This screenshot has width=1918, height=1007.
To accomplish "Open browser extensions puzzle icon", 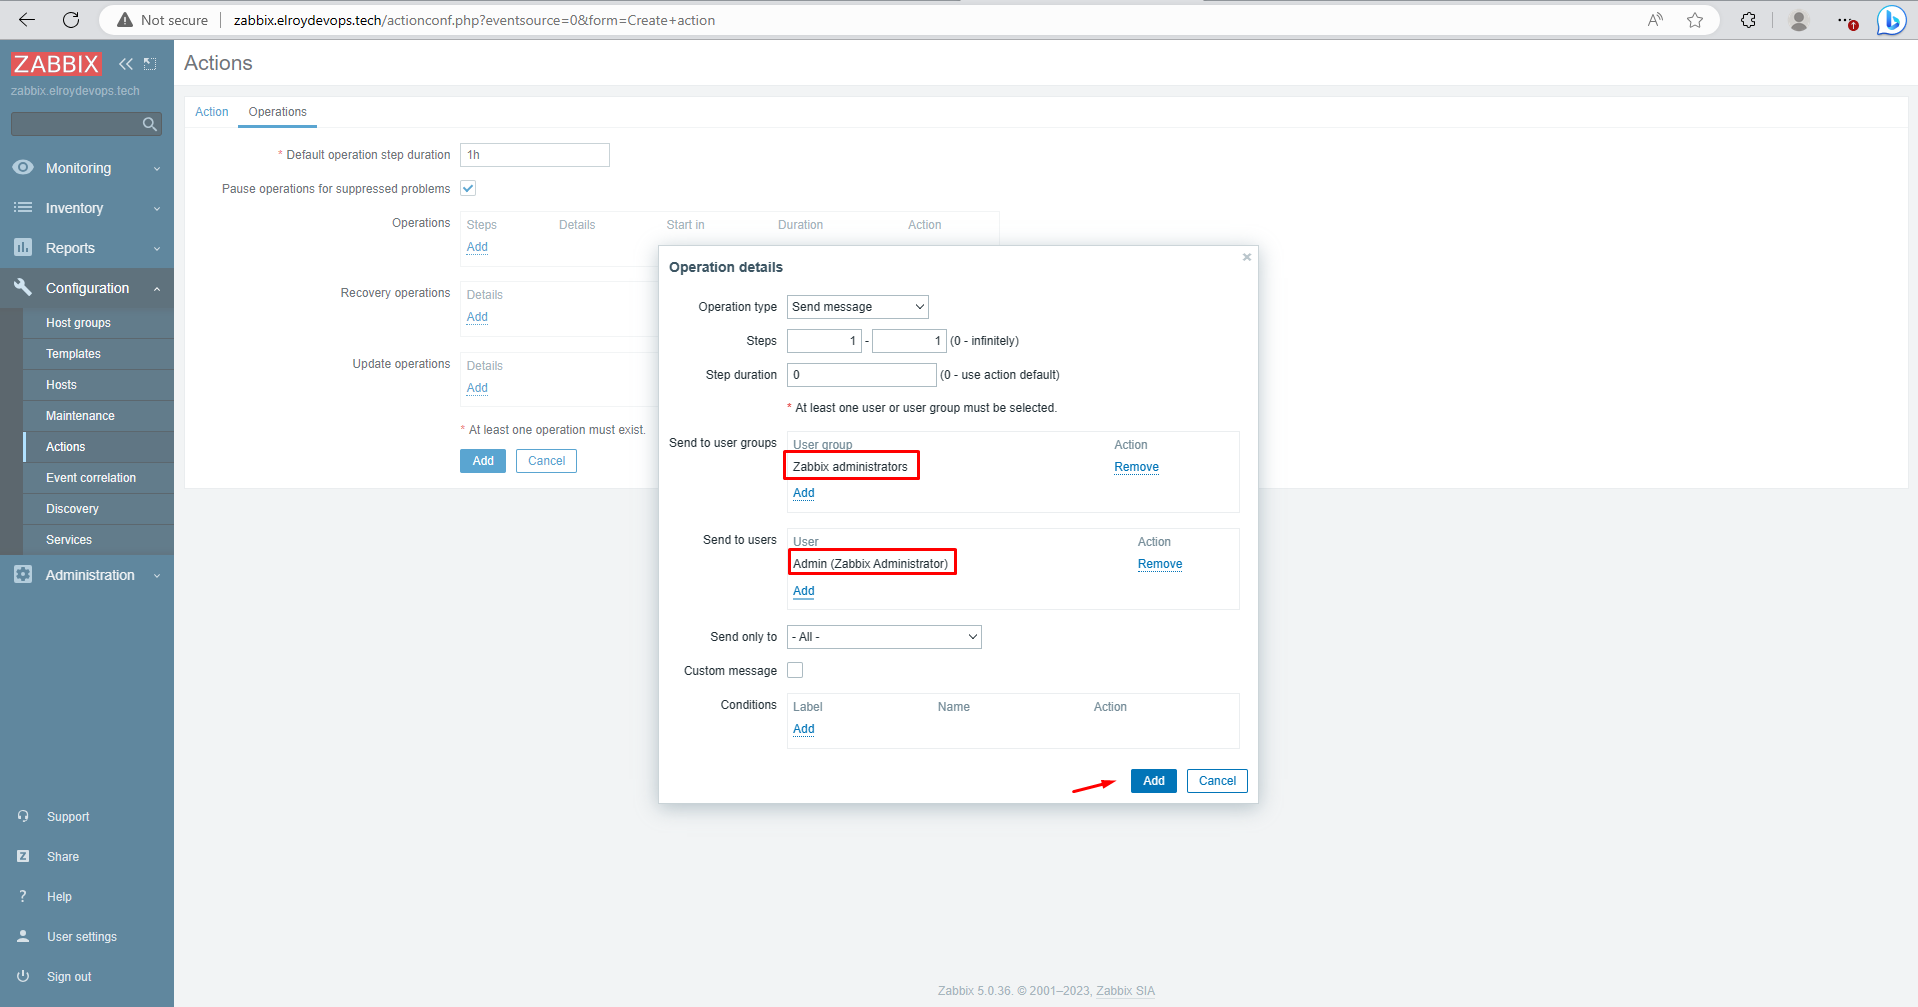I will [1748, 20].
